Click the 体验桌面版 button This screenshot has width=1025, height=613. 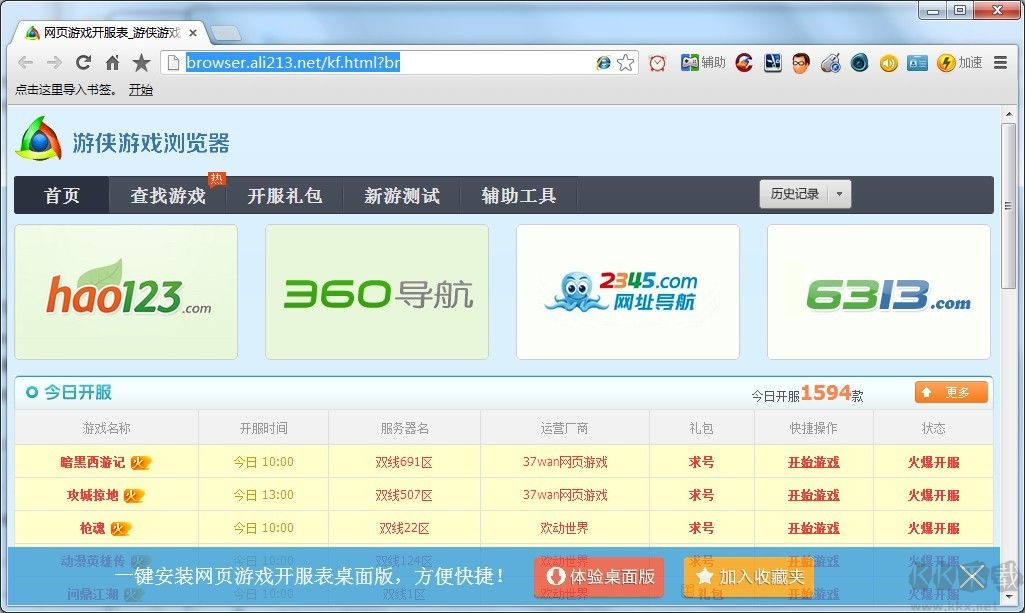[x=597, y=577]
